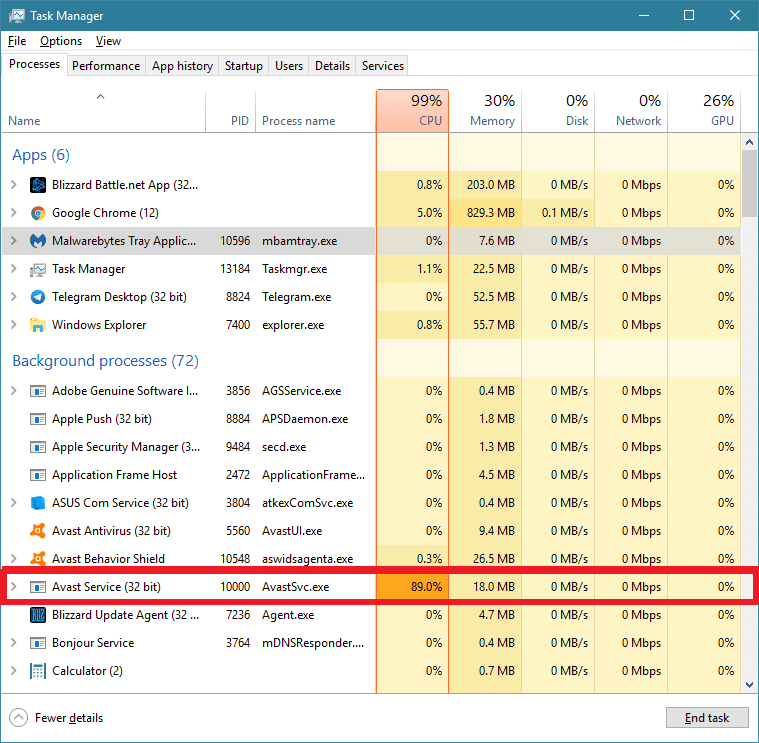Click the ASUS Com Service icon
The width and height of the screenshot is (759, 743).
38,503
